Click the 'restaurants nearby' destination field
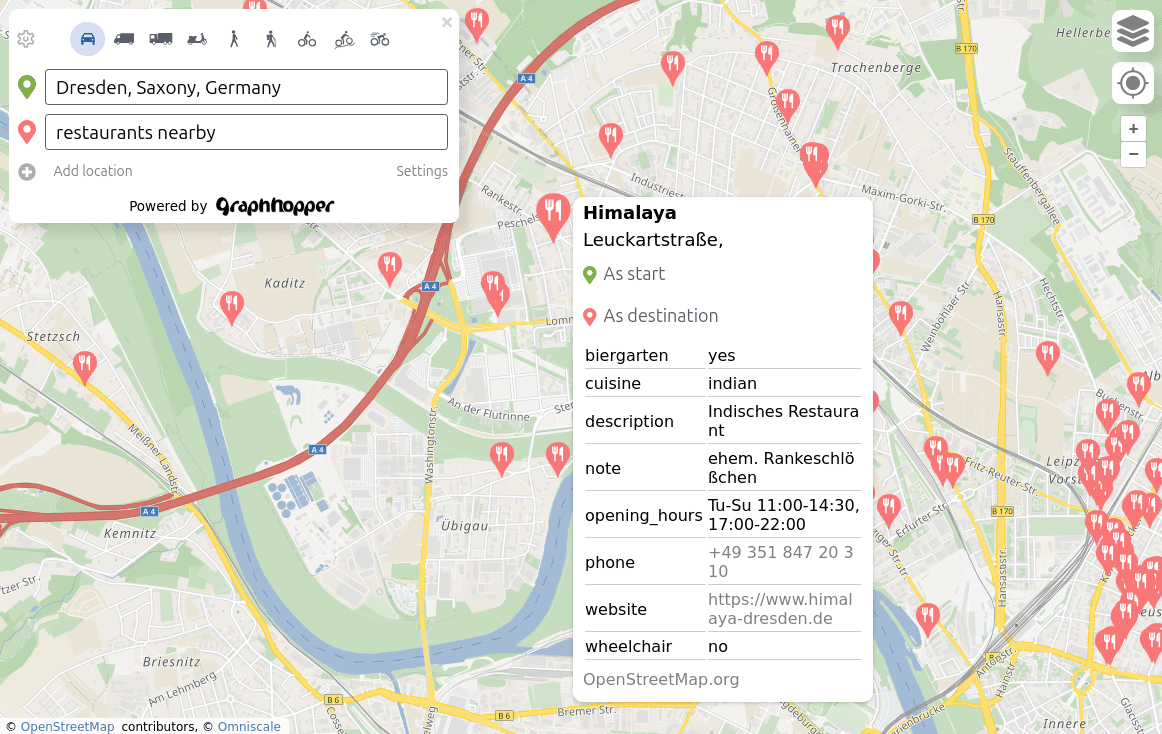1162x734 pixels. click(x=246, y=132)
